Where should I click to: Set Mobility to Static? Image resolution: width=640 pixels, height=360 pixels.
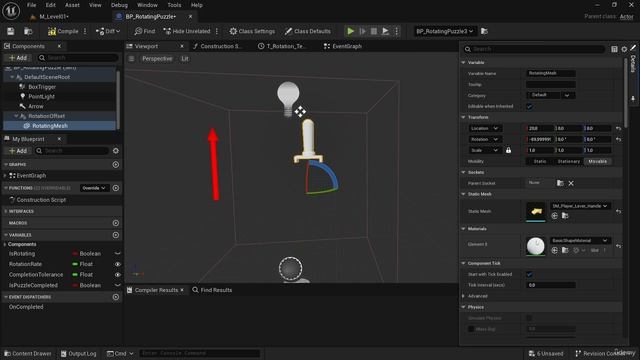point(540,162)
